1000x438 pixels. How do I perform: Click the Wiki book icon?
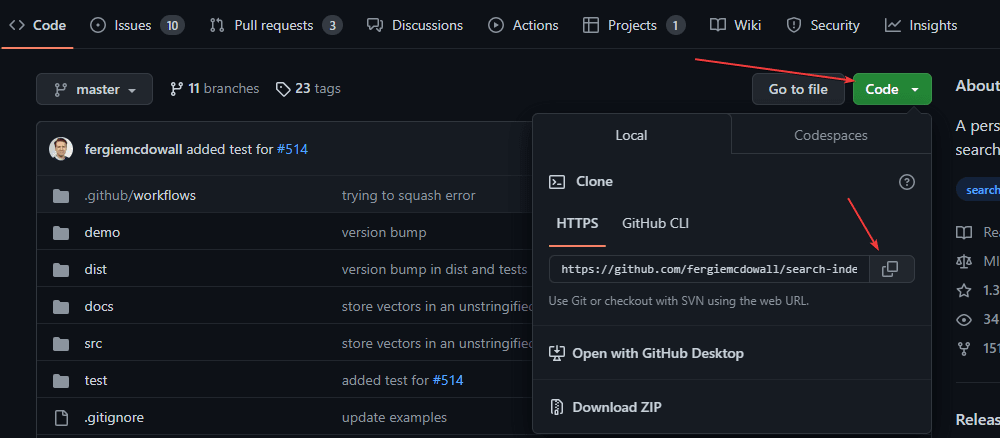(718, 26)
